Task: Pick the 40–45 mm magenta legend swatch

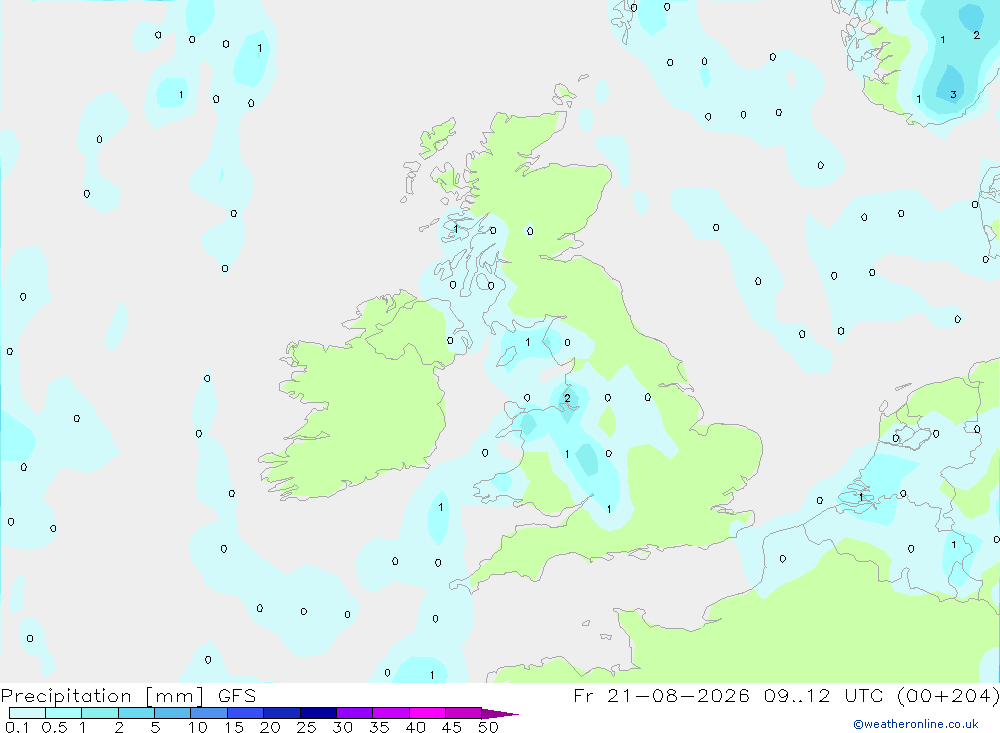Action: tap(427, 713)
